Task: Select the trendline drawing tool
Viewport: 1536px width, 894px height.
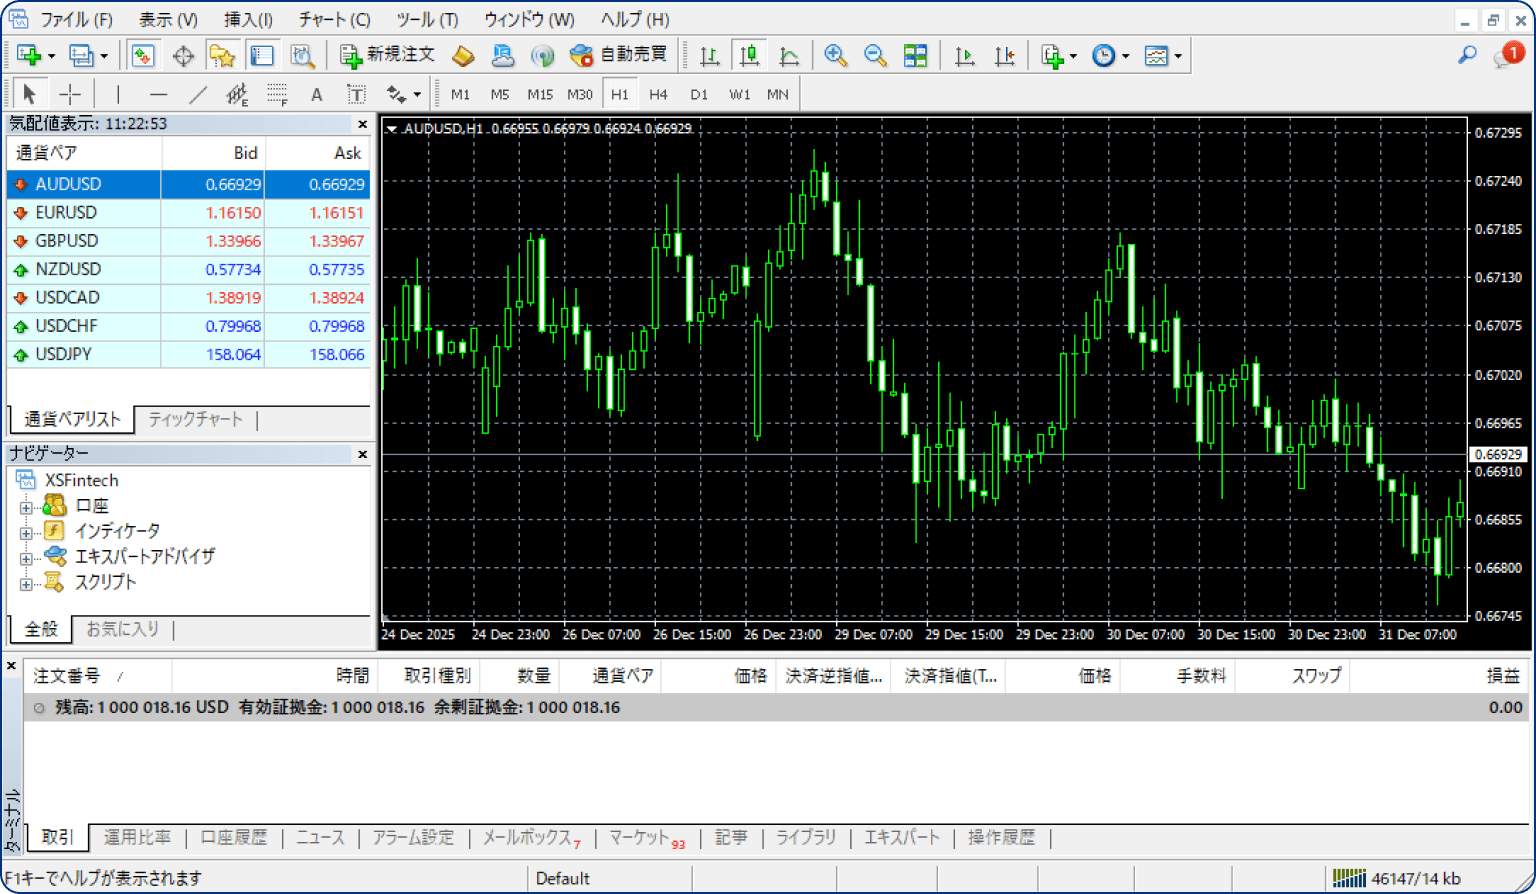Action: pyautogui.click(x=198, y=95)
